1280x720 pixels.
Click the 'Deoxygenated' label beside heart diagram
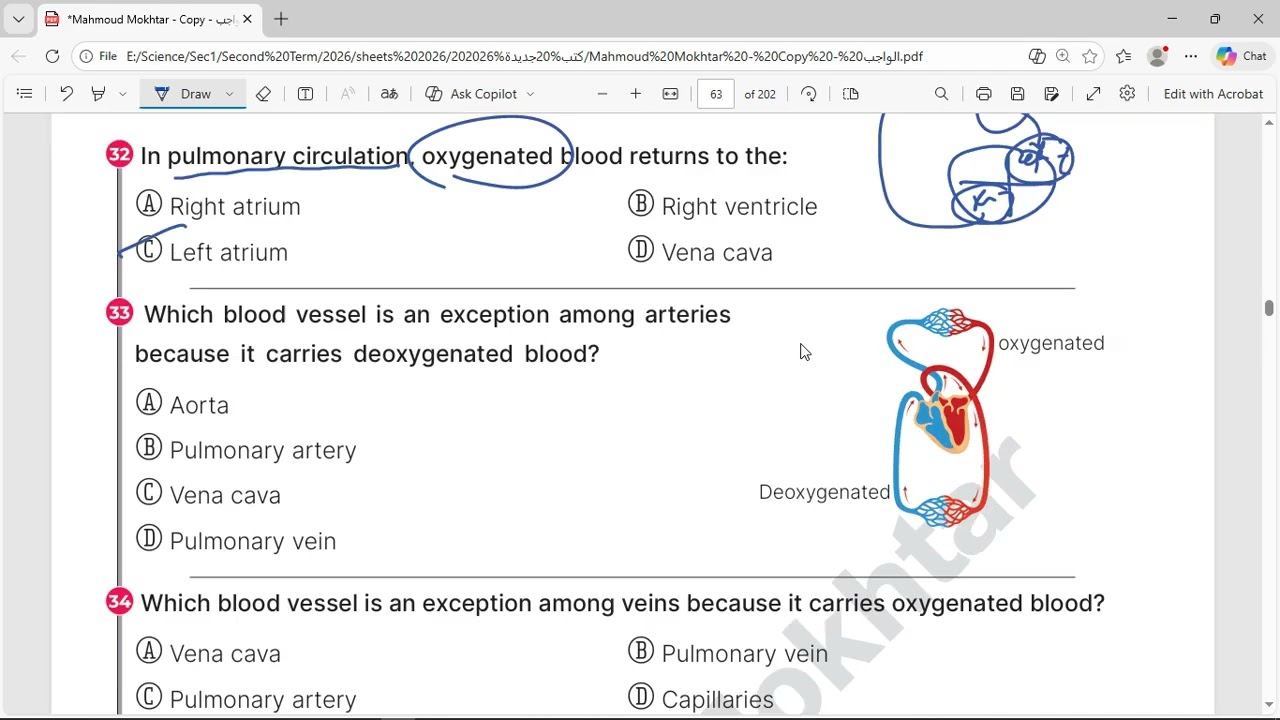(824, 492)
